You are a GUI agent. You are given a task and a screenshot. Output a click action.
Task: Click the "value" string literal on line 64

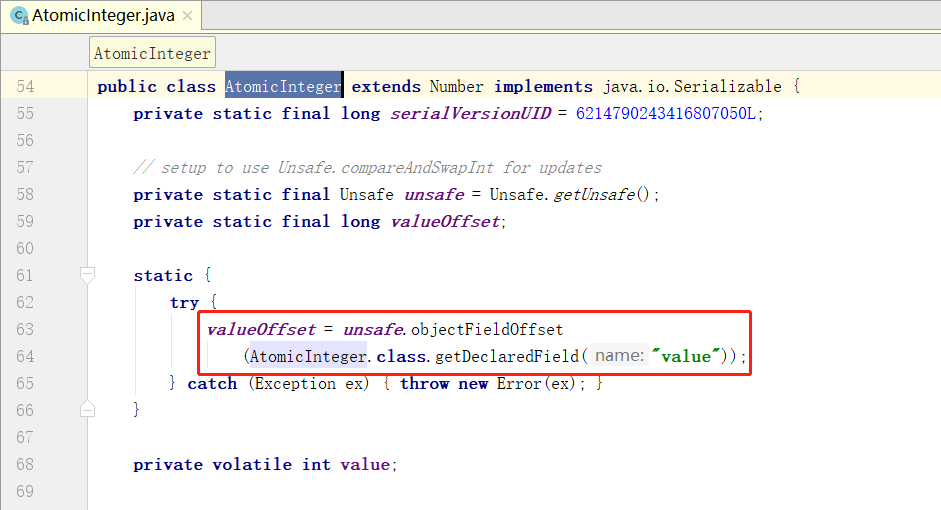point(685,356)
